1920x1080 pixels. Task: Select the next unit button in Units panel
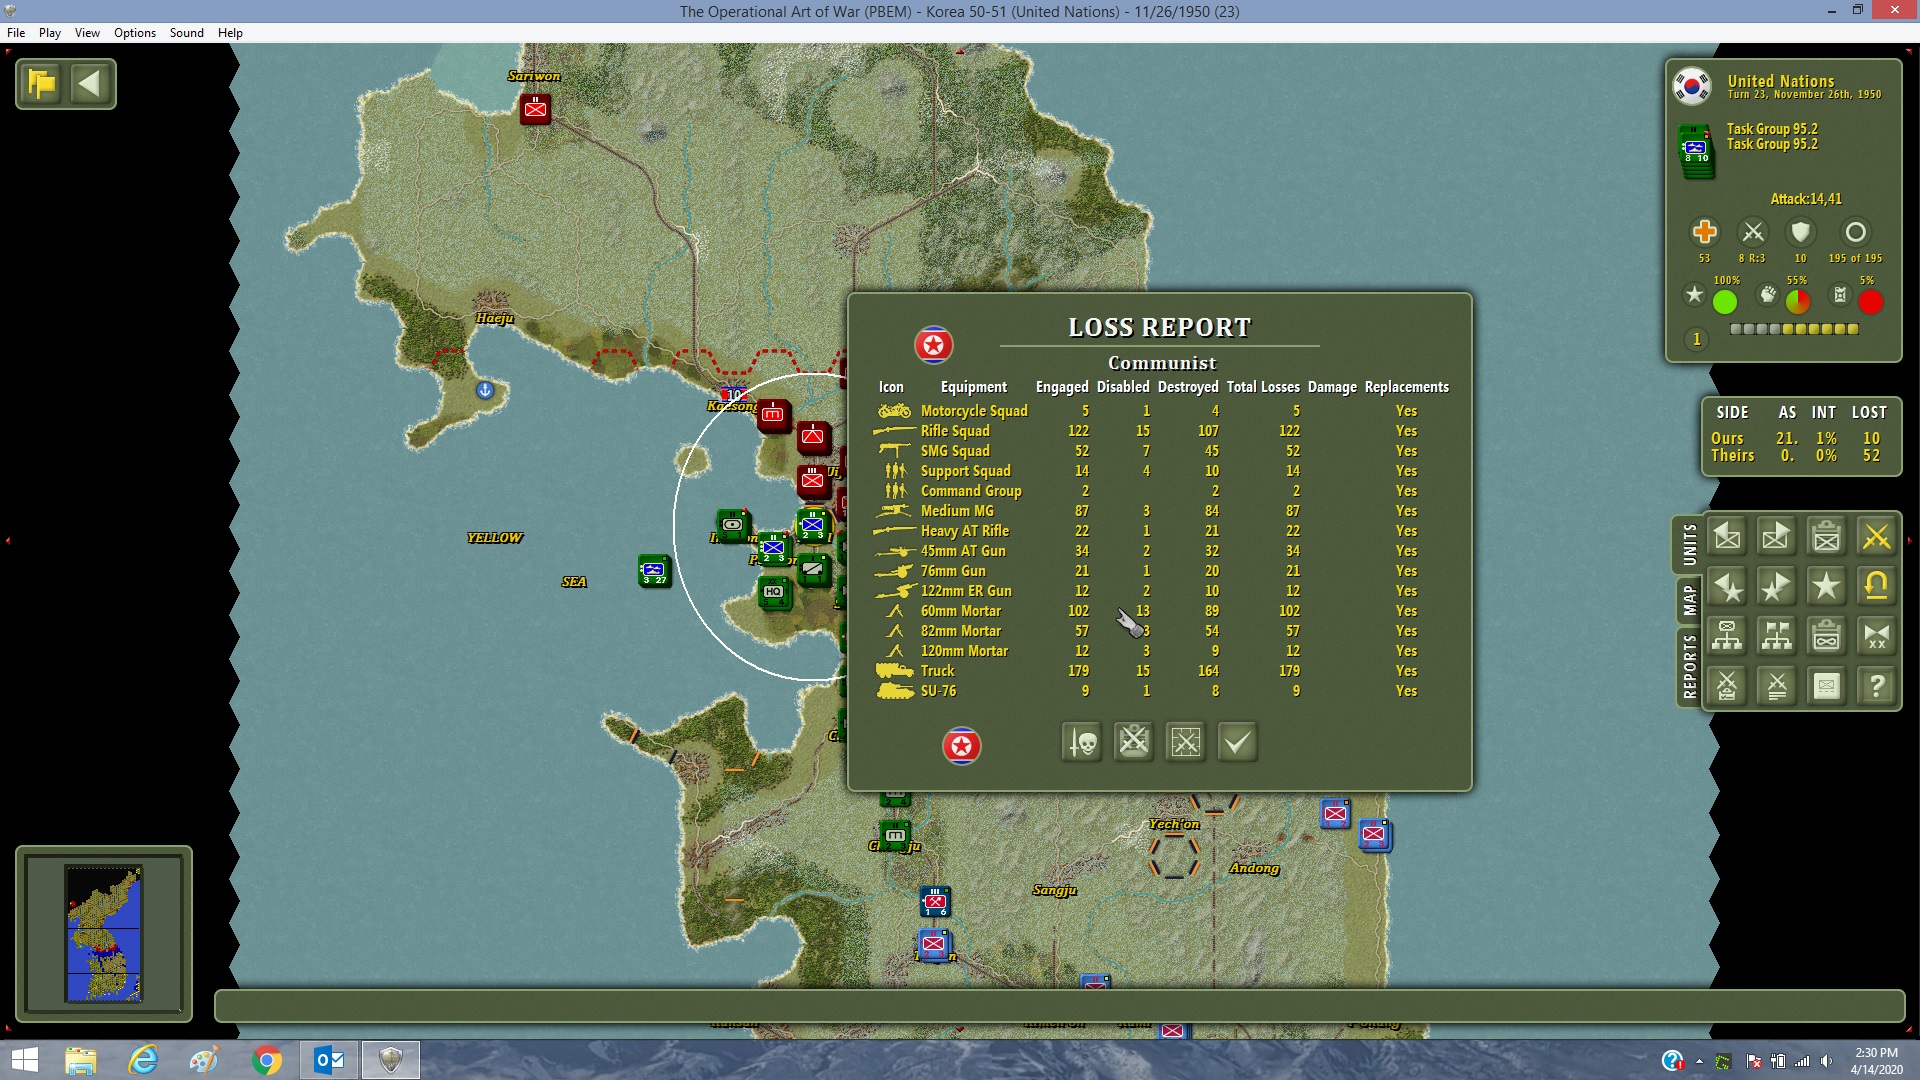pos(1777,537)
